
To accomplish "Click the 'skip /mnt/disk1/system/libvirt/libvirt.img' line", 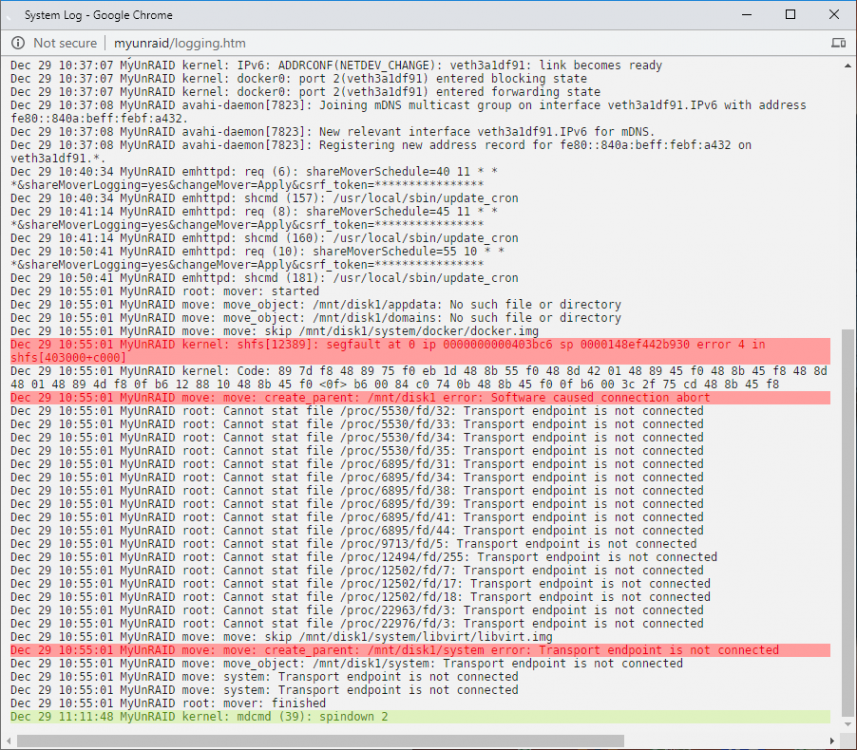I will point(281,637).
